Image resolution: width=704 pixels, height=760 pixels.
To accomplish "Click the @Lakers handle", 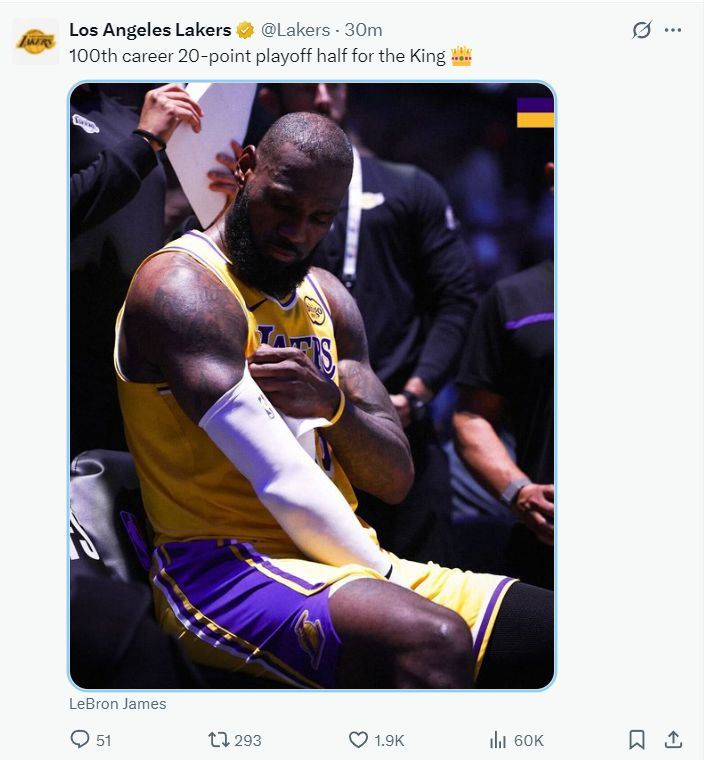I will pos(296,30).
